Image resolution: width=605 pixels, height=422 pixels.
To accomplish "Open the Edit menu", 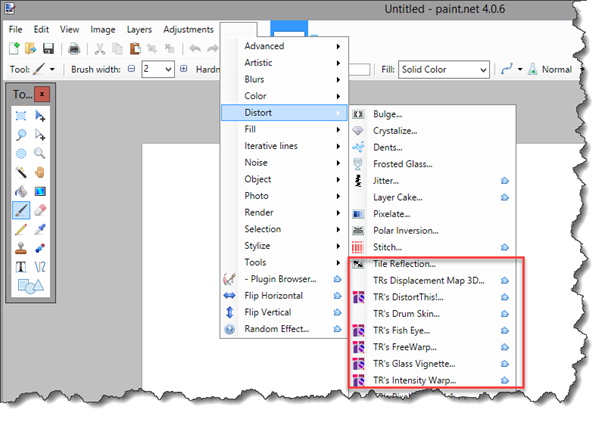I will 41,29.
